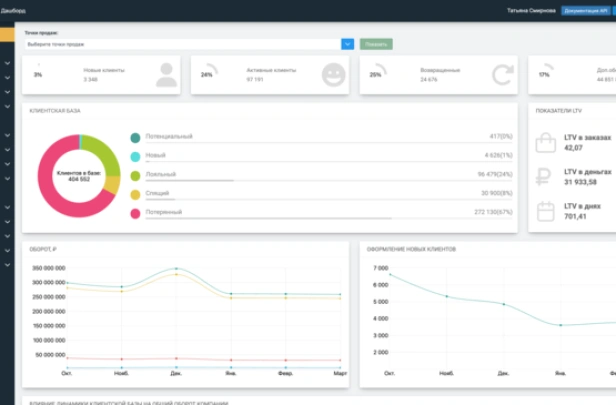Click the person icon in New clients card
Image resolution: width=616 pixels, height=405 pixels.
(x=166, y=75)
